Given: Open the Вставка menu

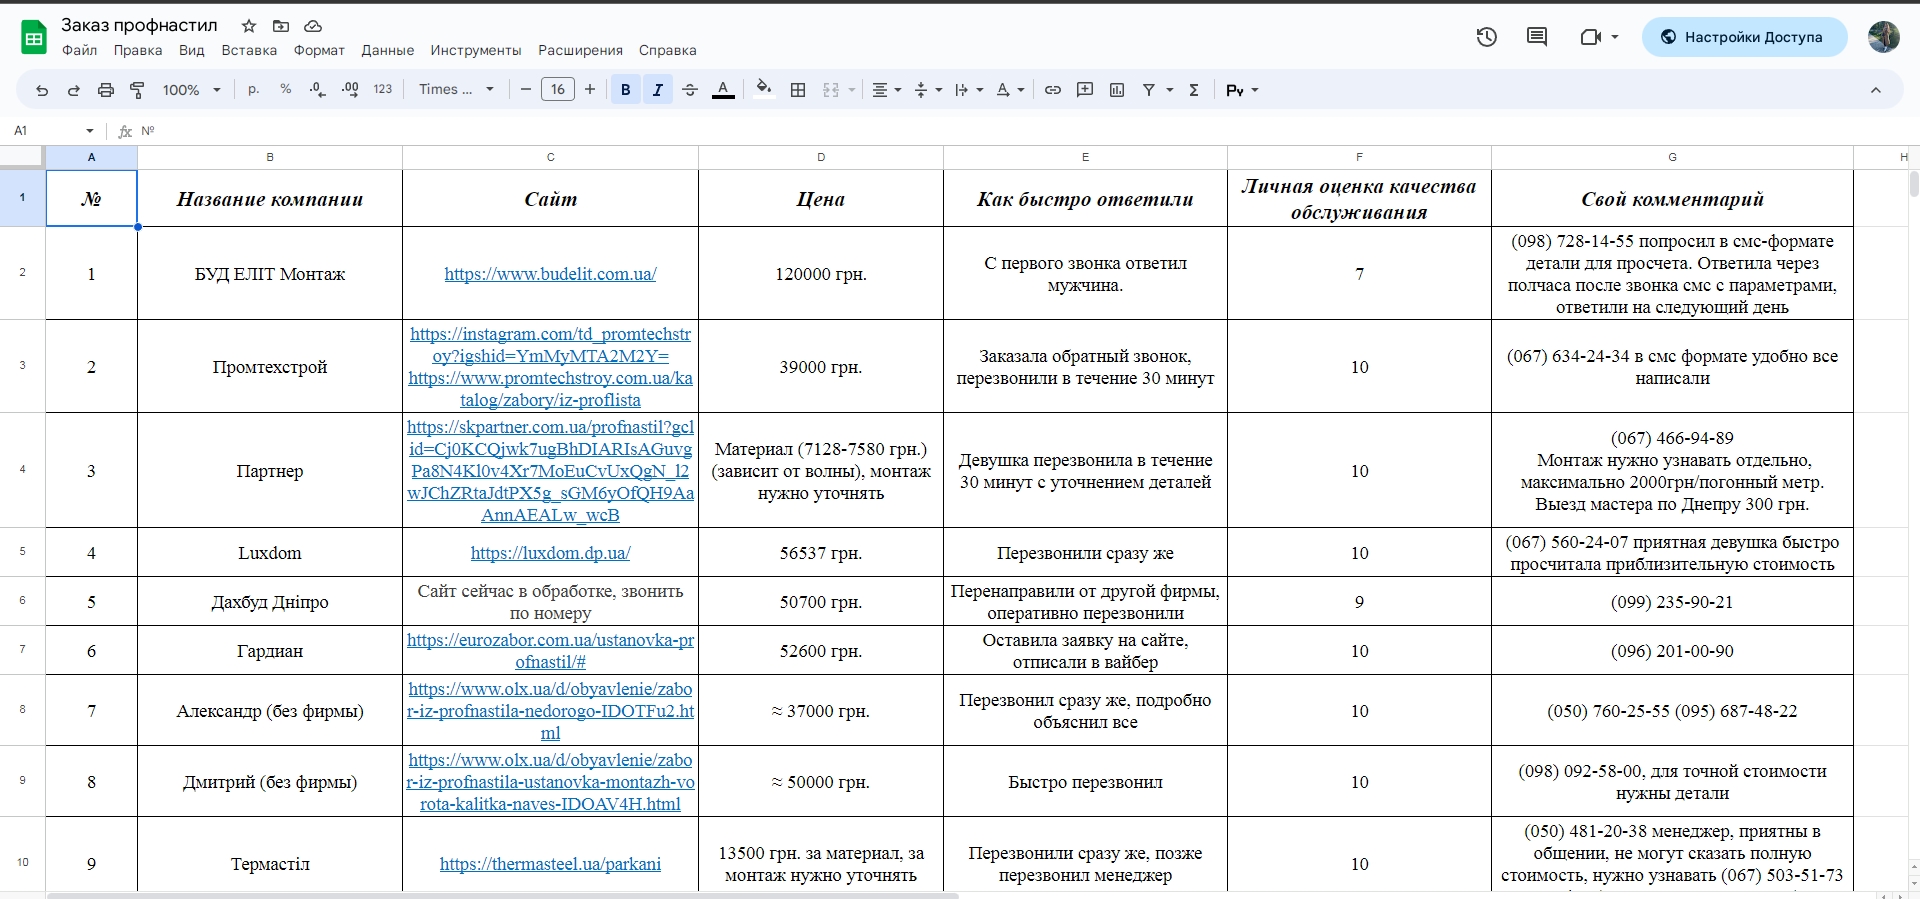Looking at the screenshot, I should [249, 50].
